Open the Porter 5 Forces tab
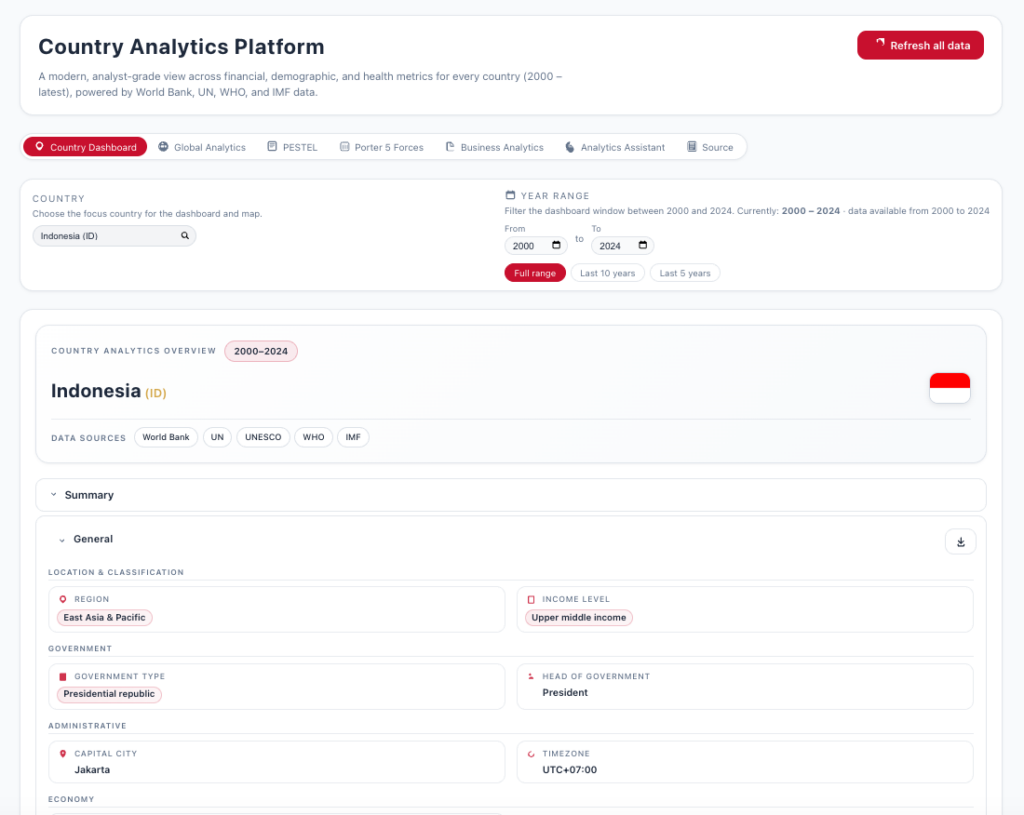The width and height of the screenshot is (1024, 815). 381,147
